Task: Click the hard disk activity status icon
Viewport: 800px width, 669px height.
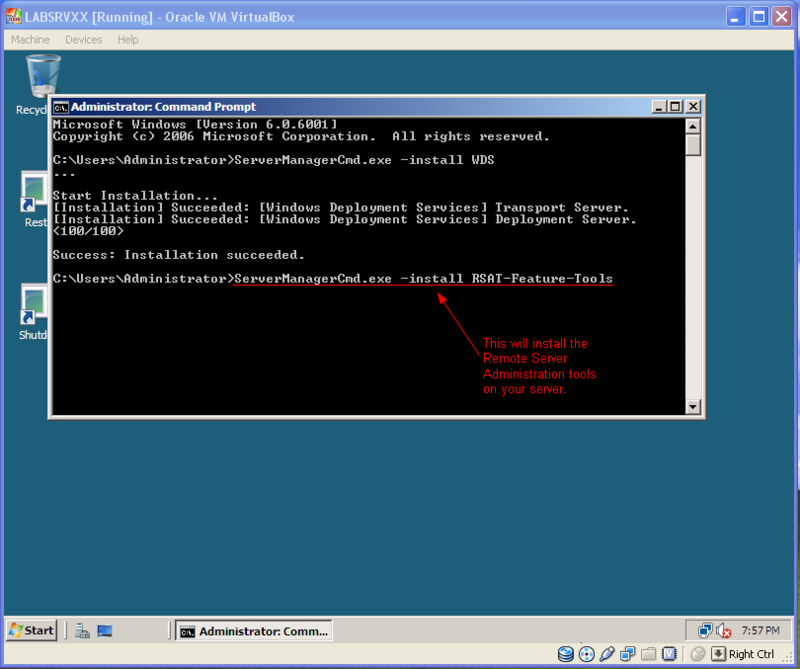Action: (566, 654)
